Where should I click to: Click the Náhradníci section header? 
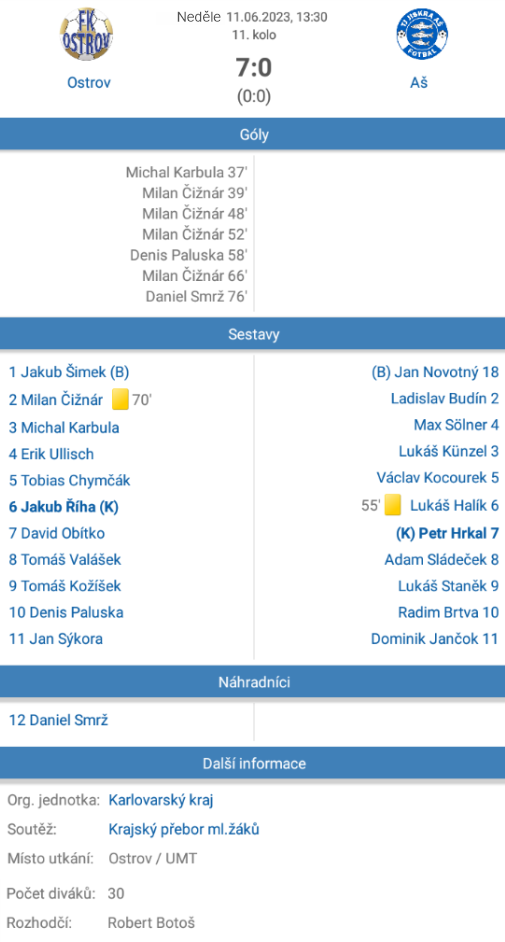point(252,682)
